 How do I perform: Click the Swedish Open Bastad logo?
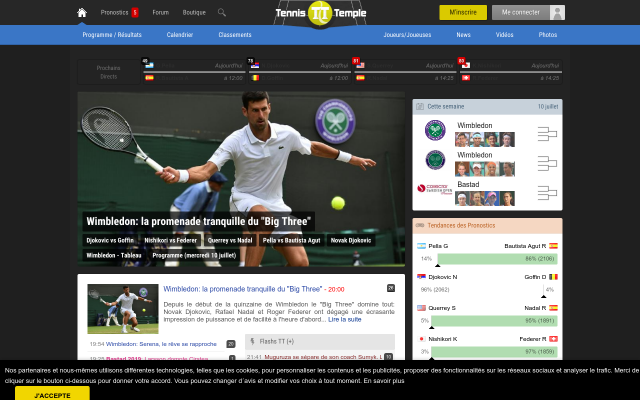435,189
